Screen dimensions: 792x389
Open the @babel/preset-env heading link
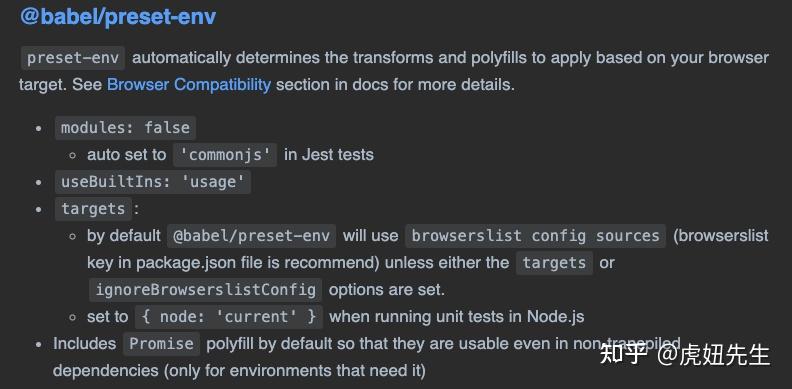118,17
